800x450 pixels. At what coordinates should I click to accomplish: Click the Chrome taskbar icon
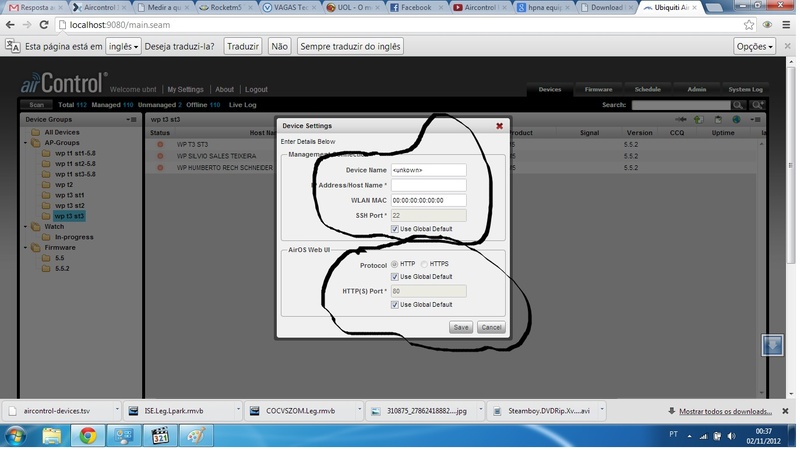pyautogui.click(x=88, y=438)
